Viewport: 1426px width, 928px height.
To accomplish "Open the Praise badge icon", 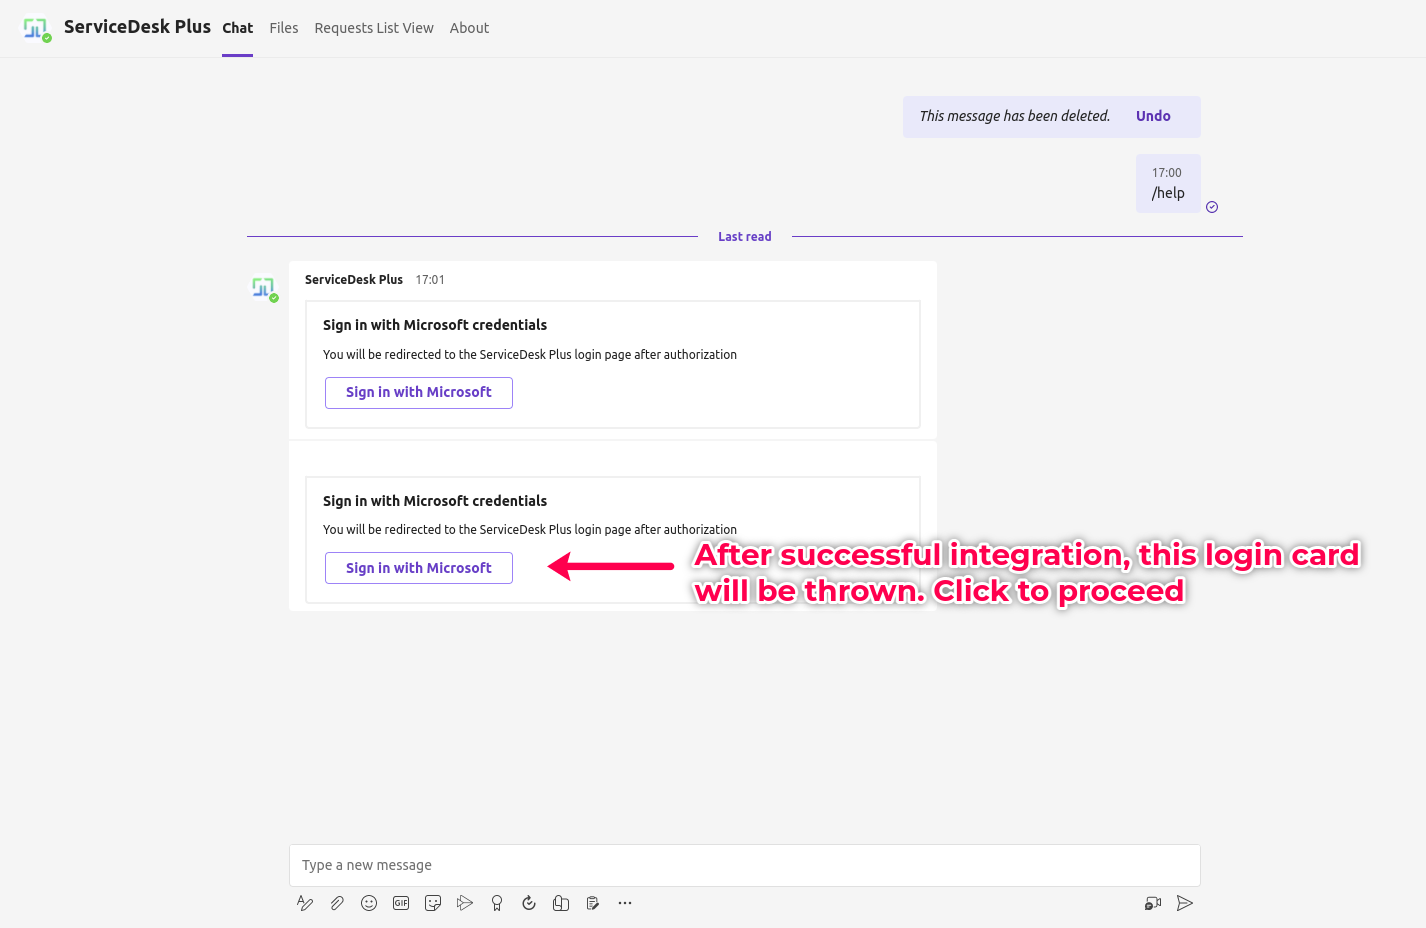I will click(x=497, y=903).
